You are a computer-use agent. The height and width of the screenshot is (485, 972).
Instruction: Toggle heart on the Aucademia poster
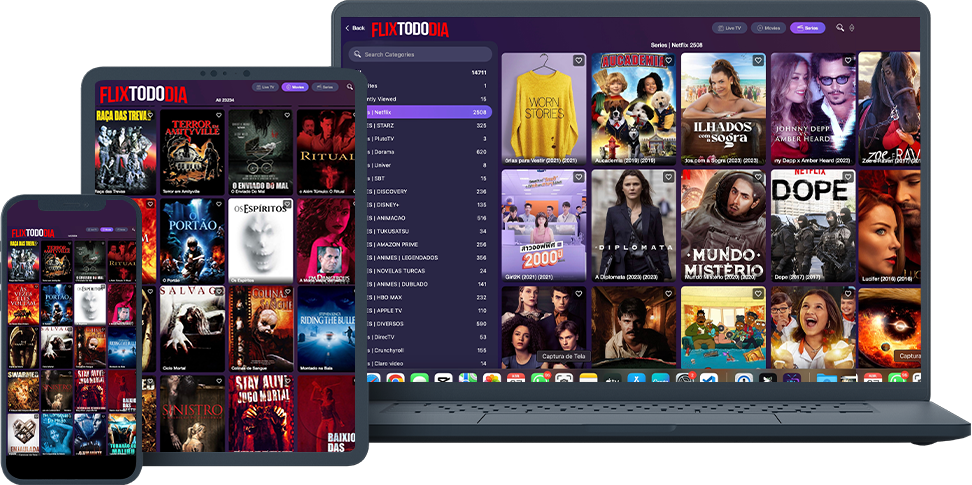(668, 61)
